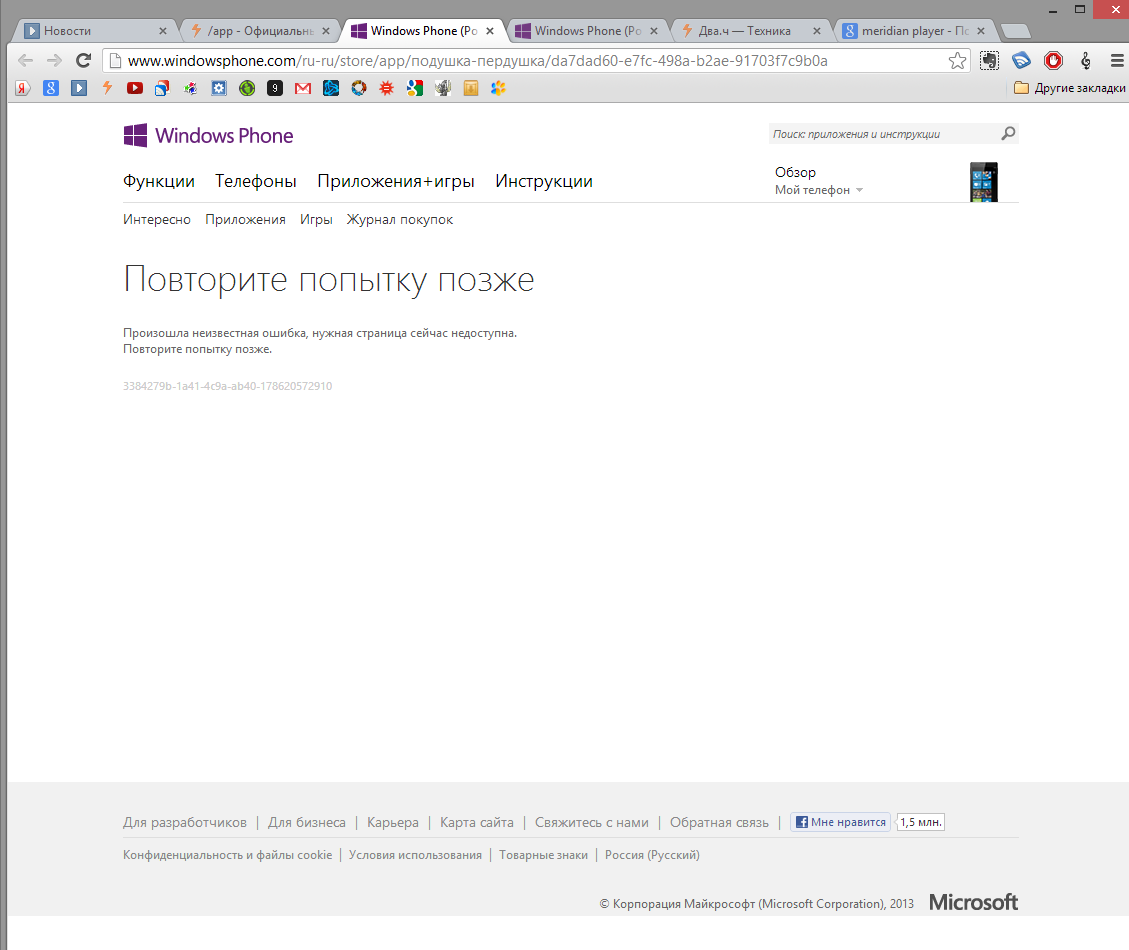This screenshot has height=950, width=1129.
Task: Open Для бизнеса footer link
Action: (x=307, y=823)
